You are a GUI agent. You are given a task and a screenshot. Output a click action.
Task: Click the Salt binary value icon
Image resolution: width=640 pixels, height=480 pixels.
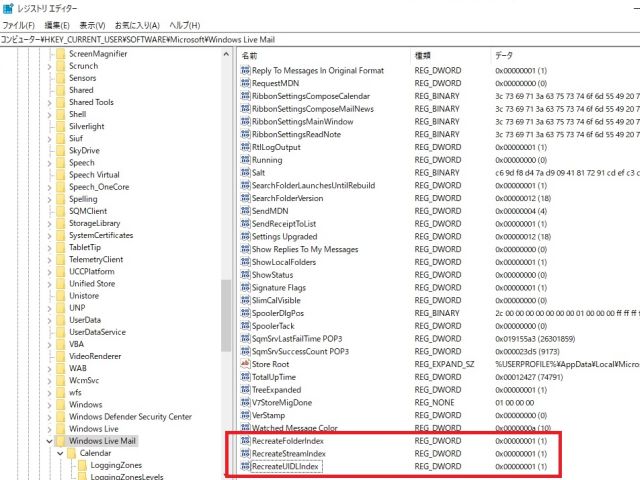(245, 173)
